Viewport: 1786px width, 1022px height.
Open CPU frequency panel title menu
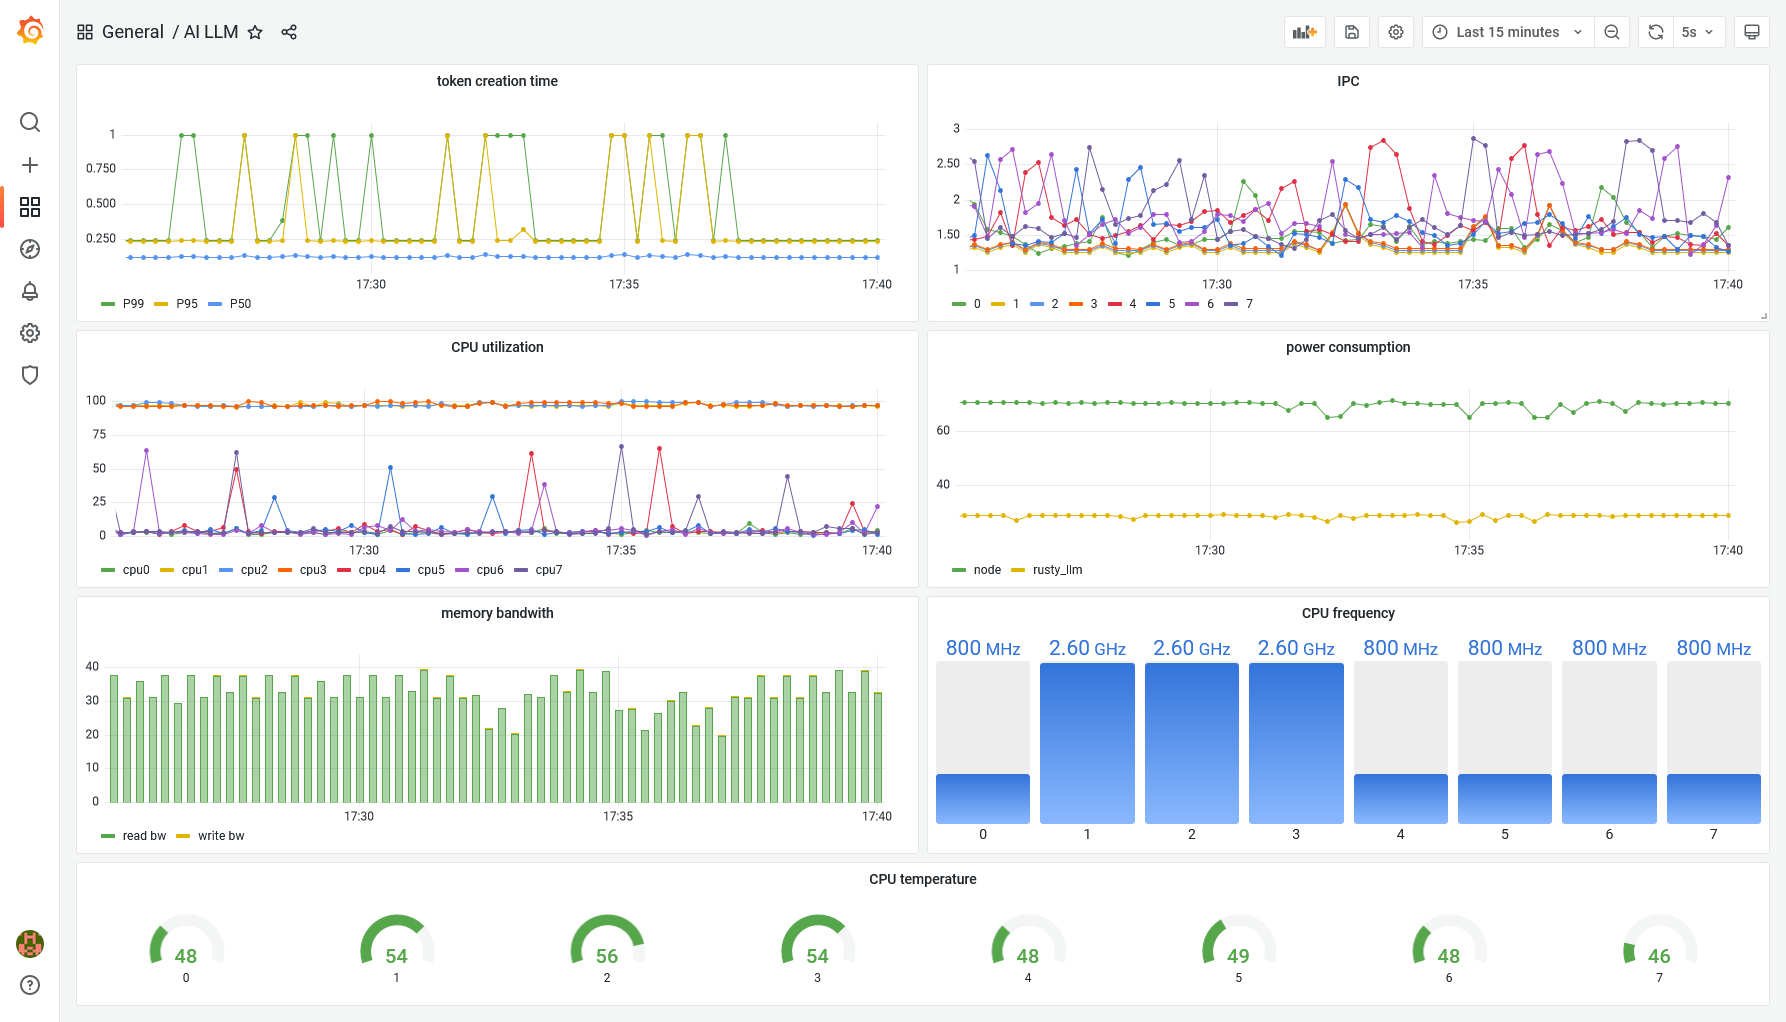(1348, 613)
